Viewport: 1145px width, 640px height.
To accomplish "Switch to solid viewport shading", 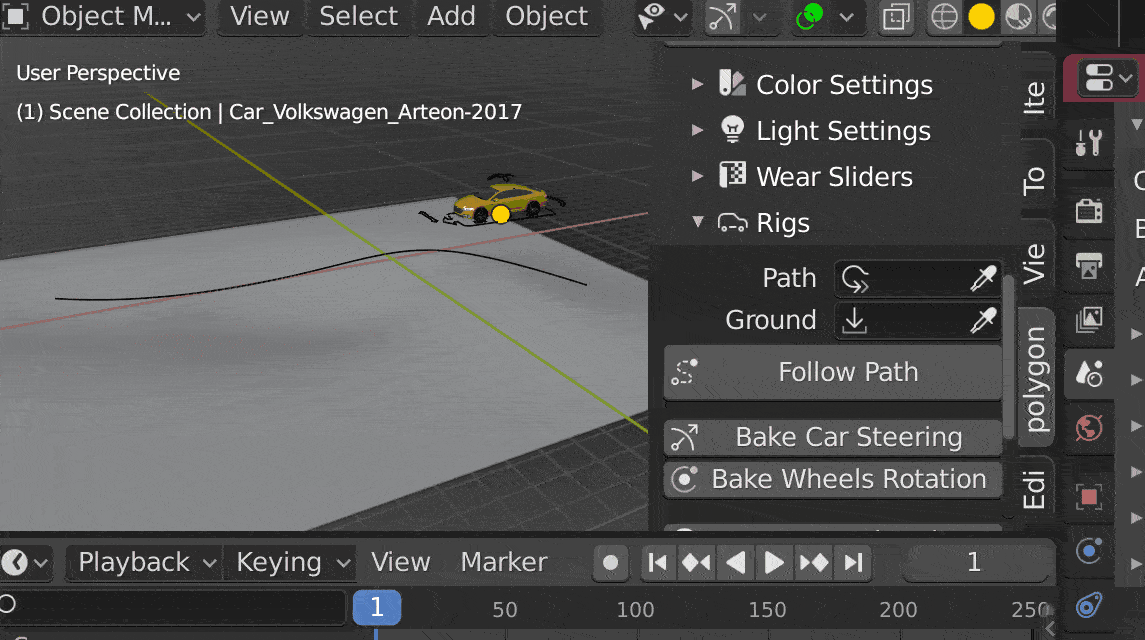I will 981,17.
